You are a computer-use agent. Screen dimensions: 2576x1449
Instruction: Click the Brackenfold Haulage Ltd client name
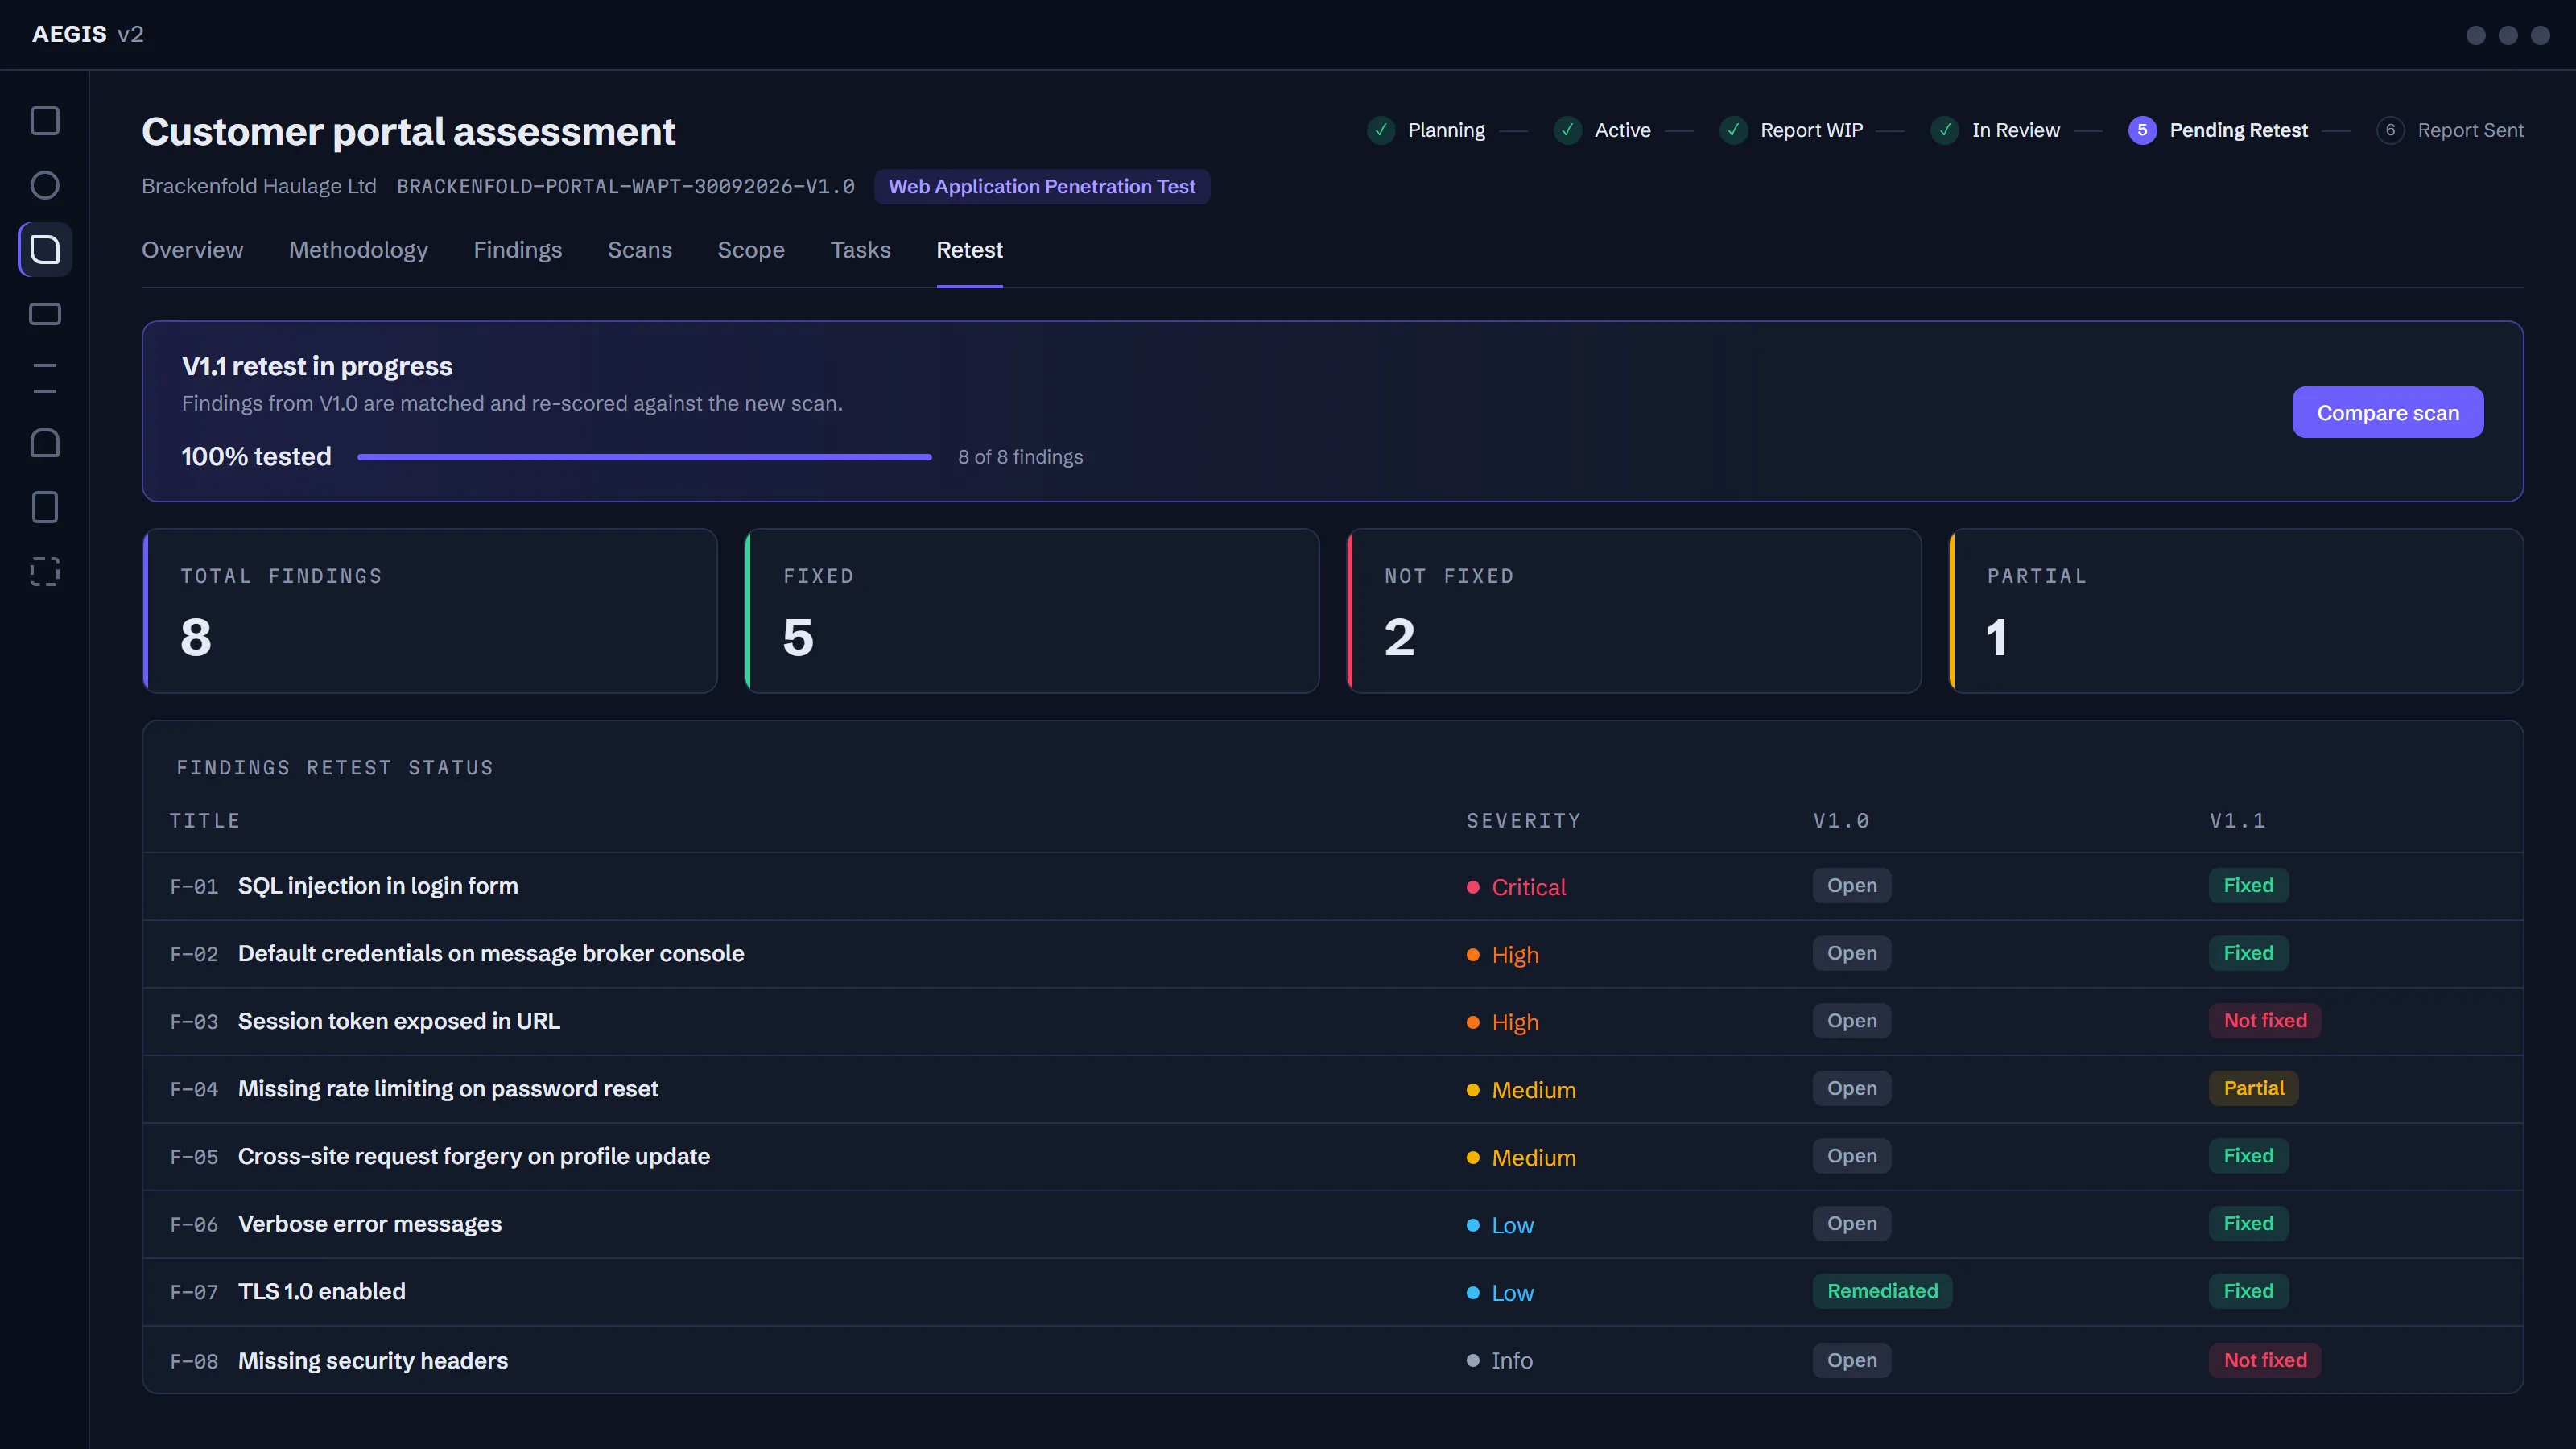[259, 187]
